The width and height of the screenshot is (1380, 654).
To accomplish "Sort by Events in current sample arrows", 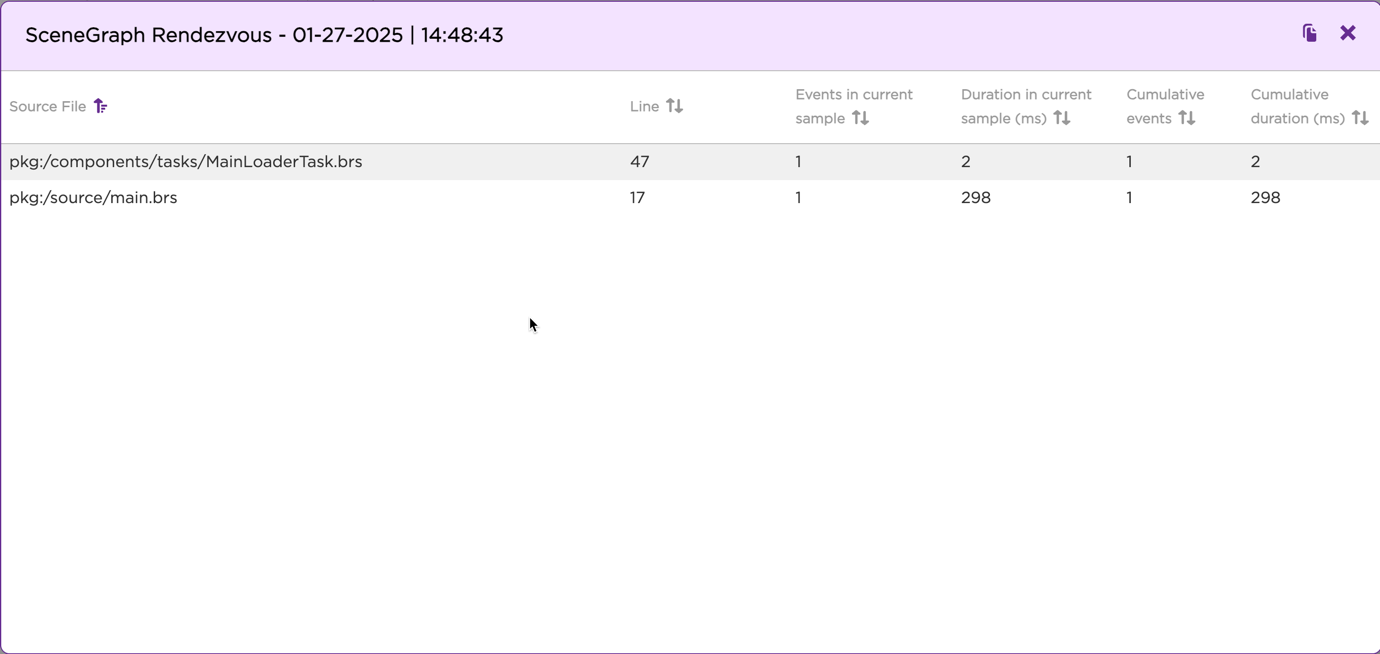I will 860,118.
